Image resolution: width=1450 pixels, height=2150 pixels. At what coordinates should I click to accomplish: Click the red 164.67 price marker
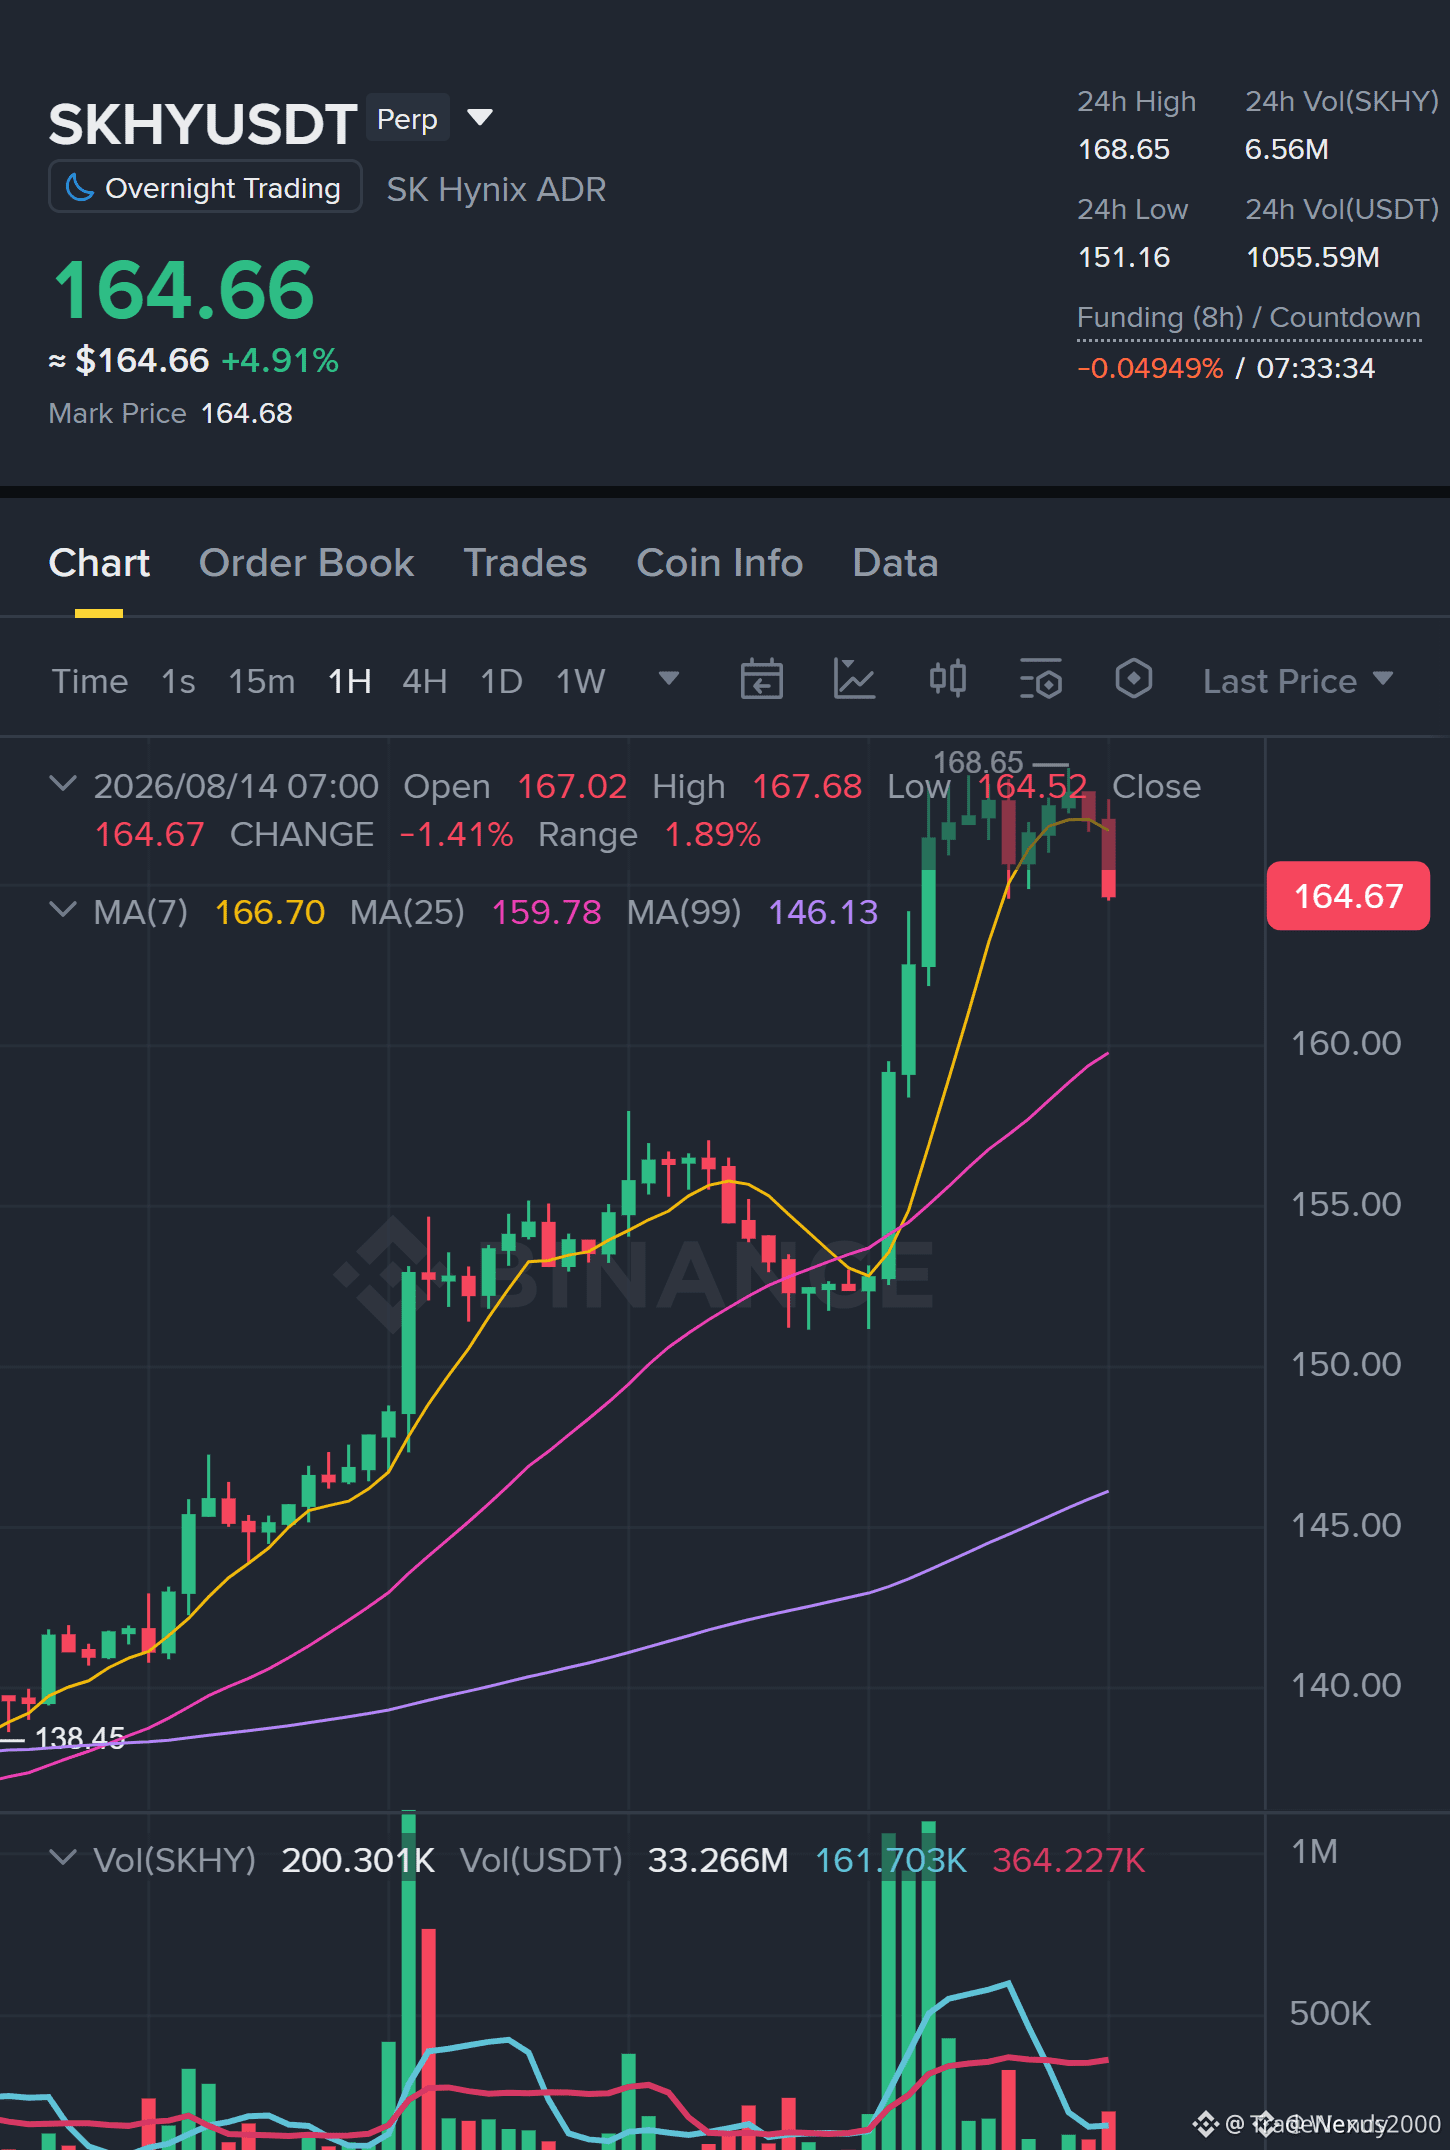1348,896
